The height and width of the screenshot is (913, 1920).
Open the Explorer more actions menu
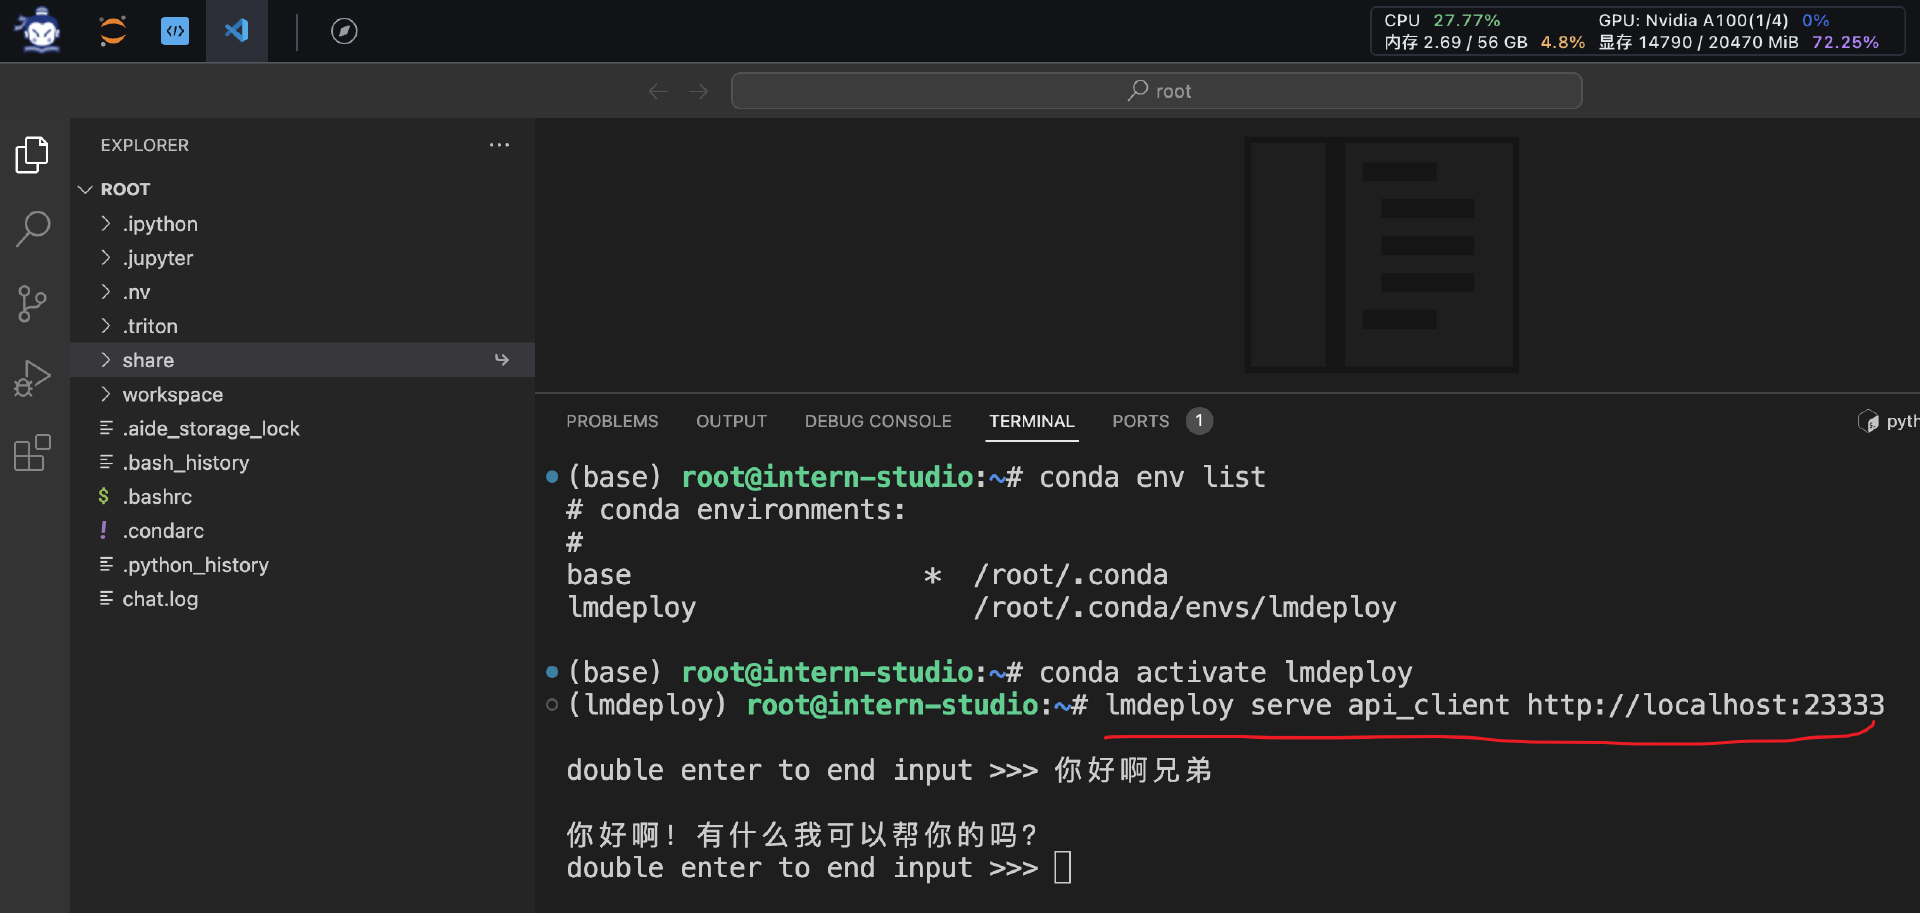pyautogui.click(x=499, y=145)
